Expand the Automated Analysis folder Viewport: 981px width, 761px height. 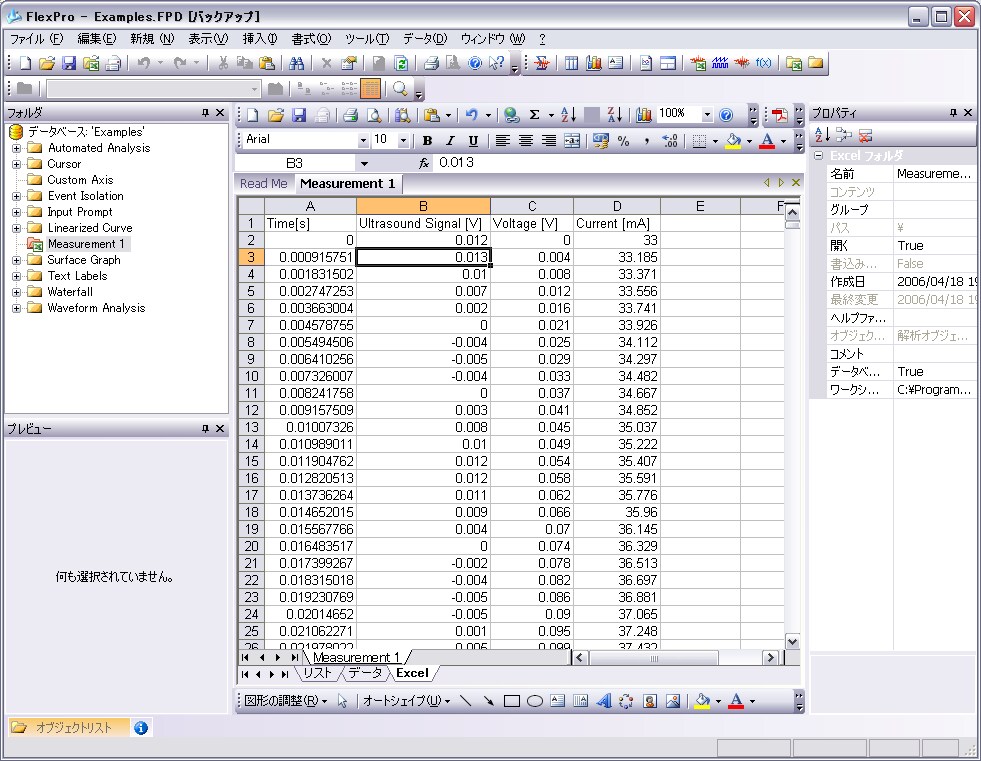point(17,148)
